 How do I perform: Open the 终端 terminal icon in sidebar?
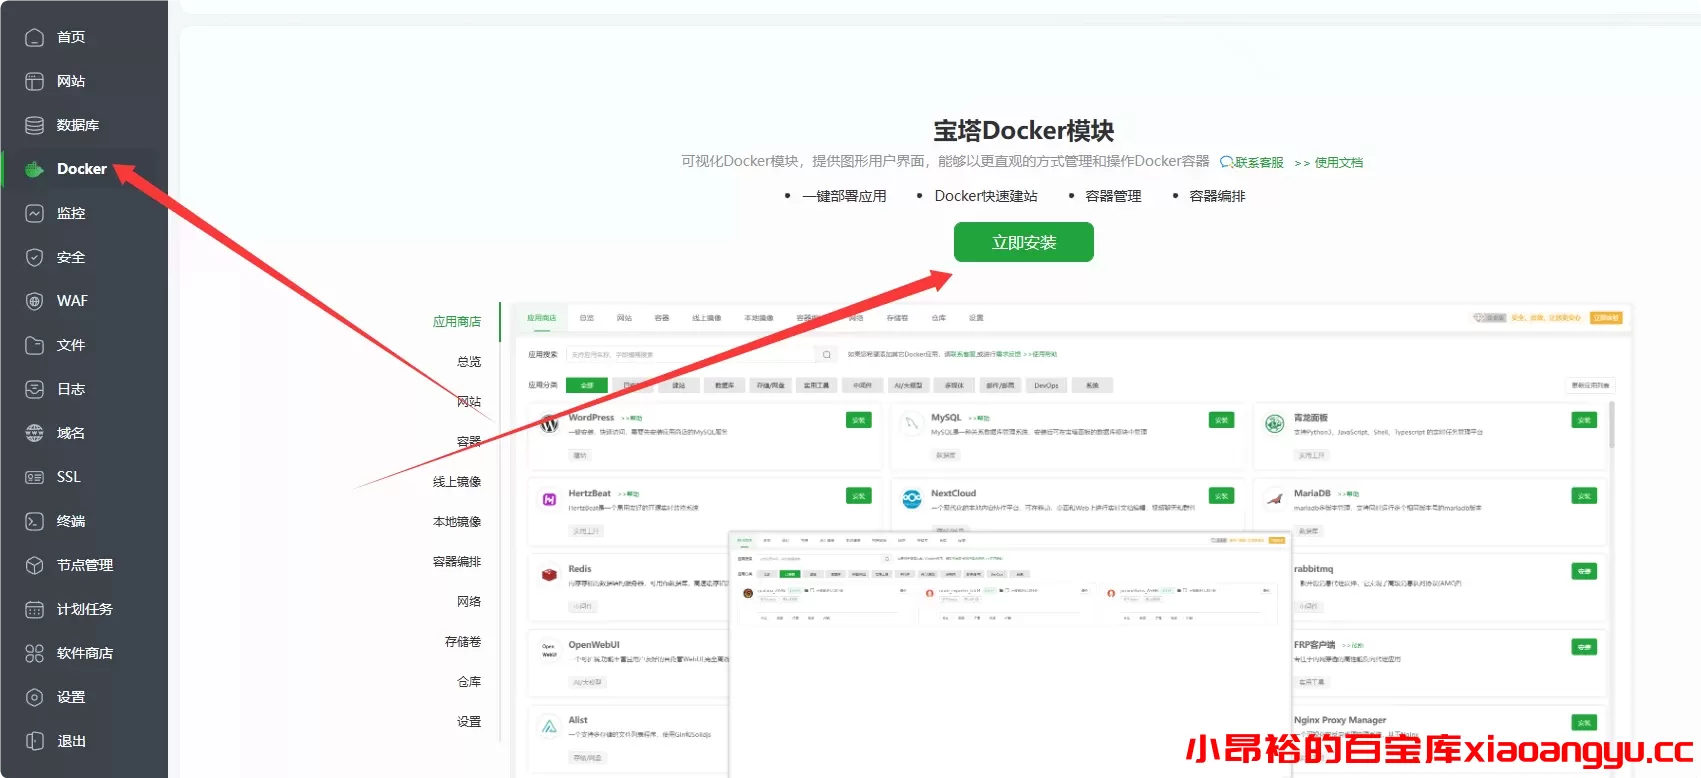pyautogui.click(x=34, y=521)
